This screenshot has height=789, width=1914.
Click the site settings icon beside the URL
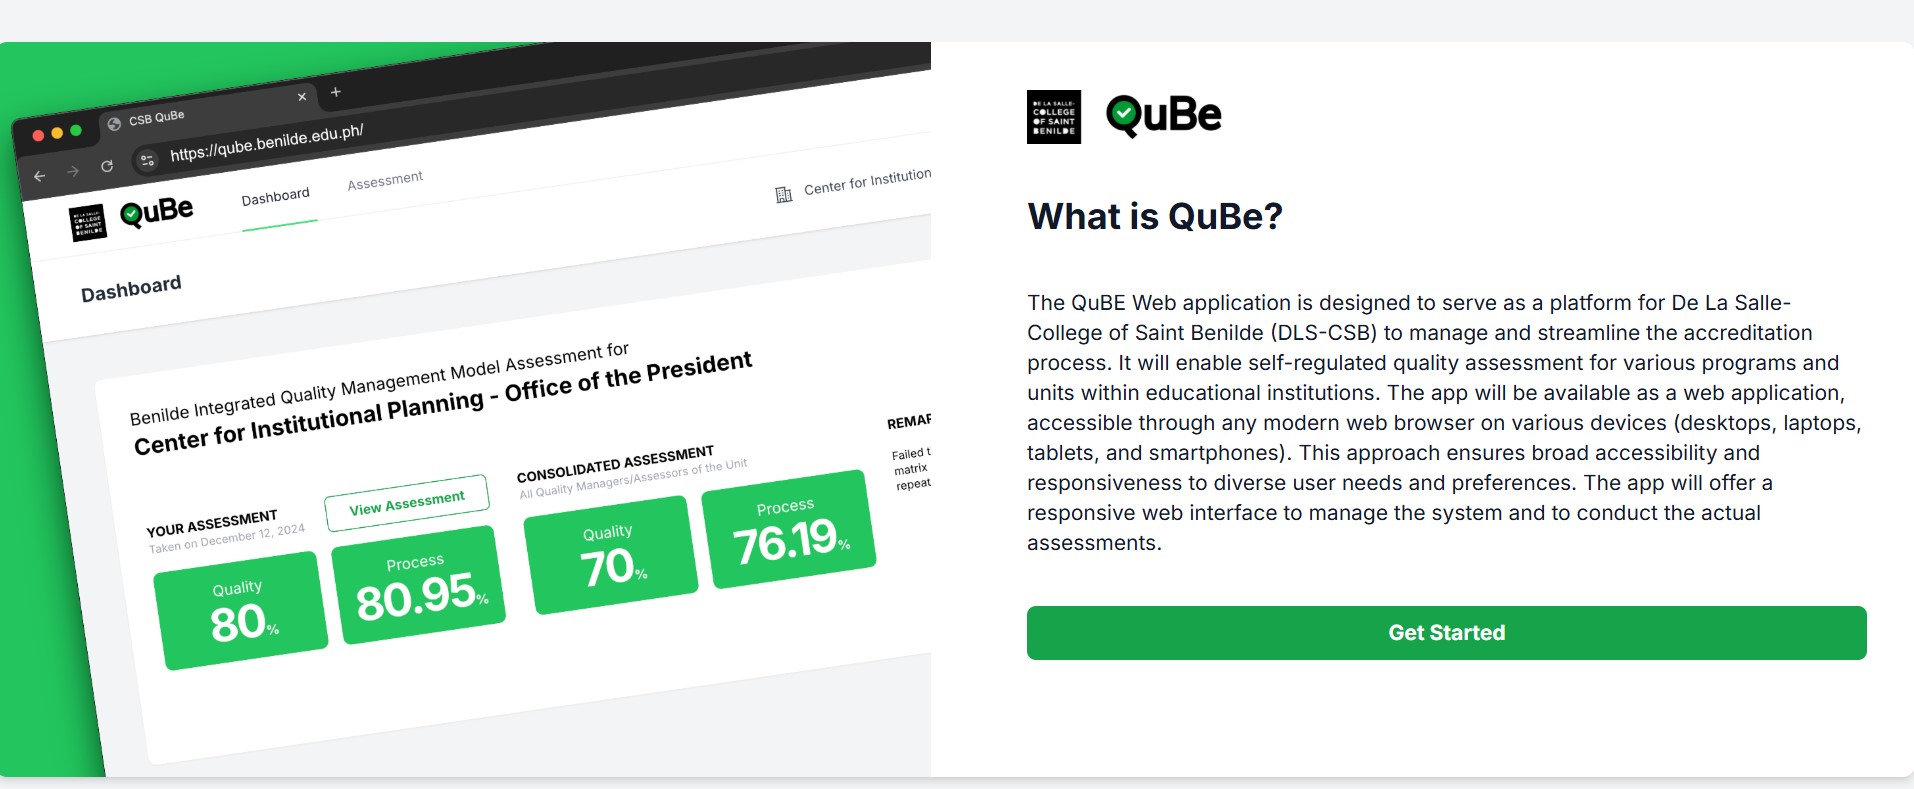coord(147,160)
